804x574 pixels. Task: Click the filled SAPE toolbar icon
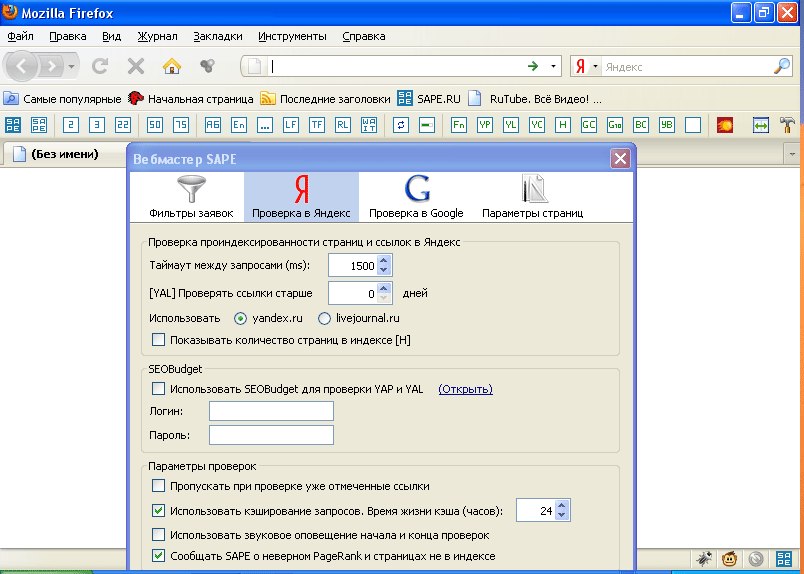(13, 125)
